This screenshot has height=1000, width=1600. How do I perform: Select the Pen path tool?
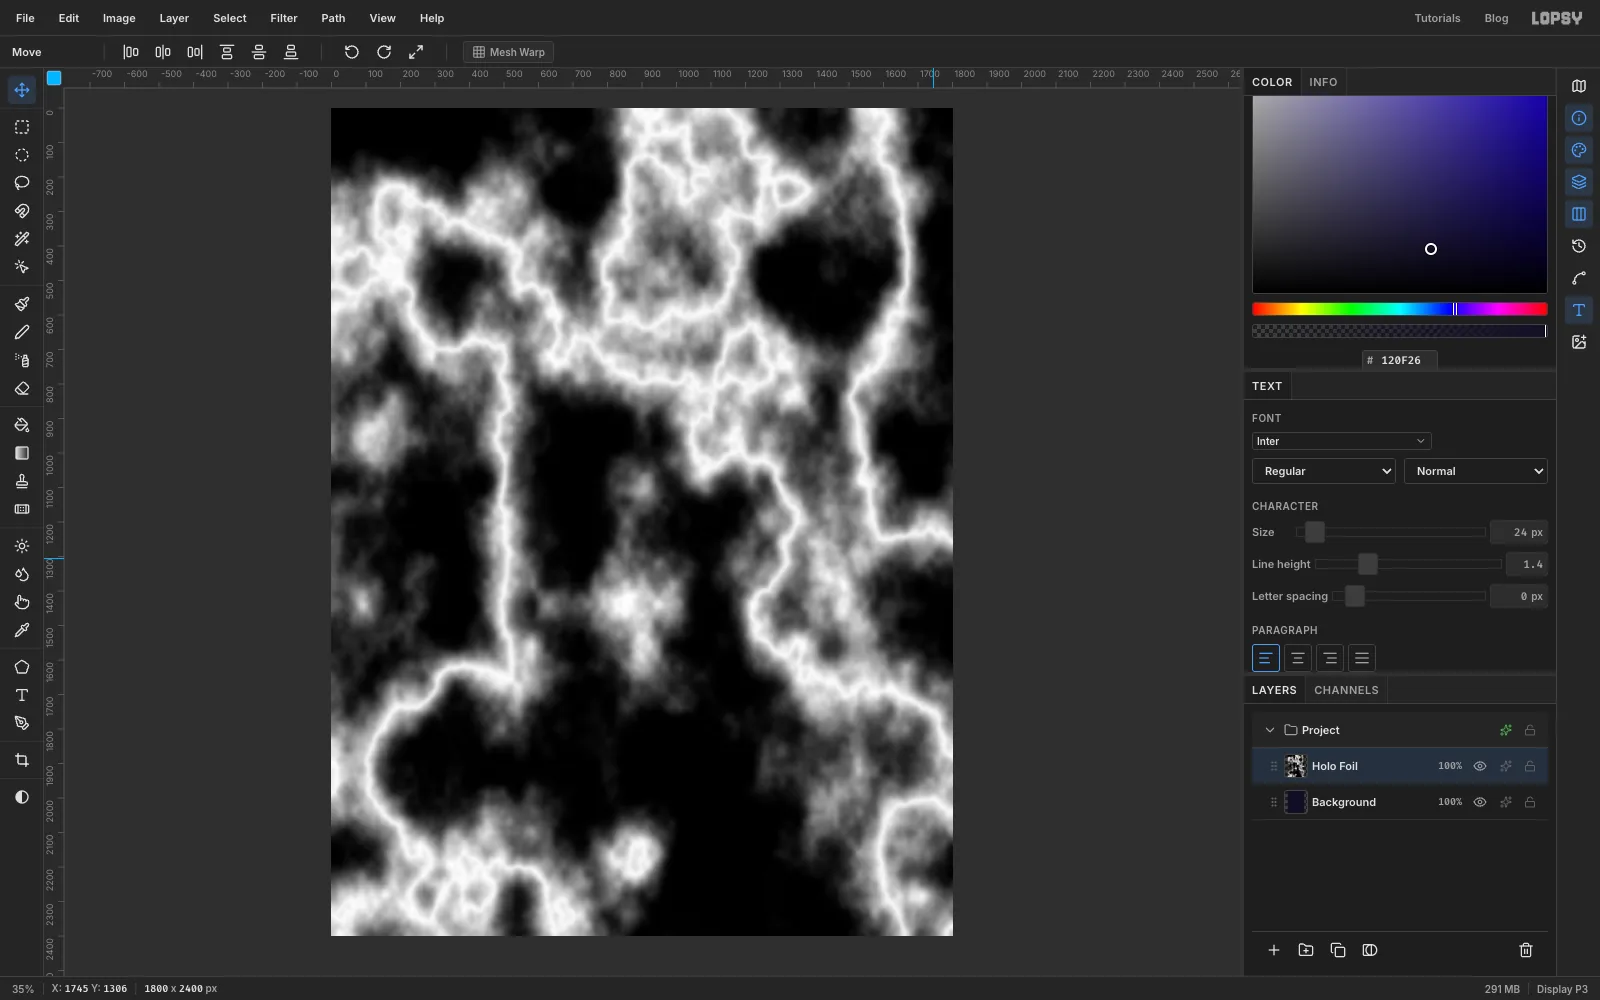(x=21, y=723)
